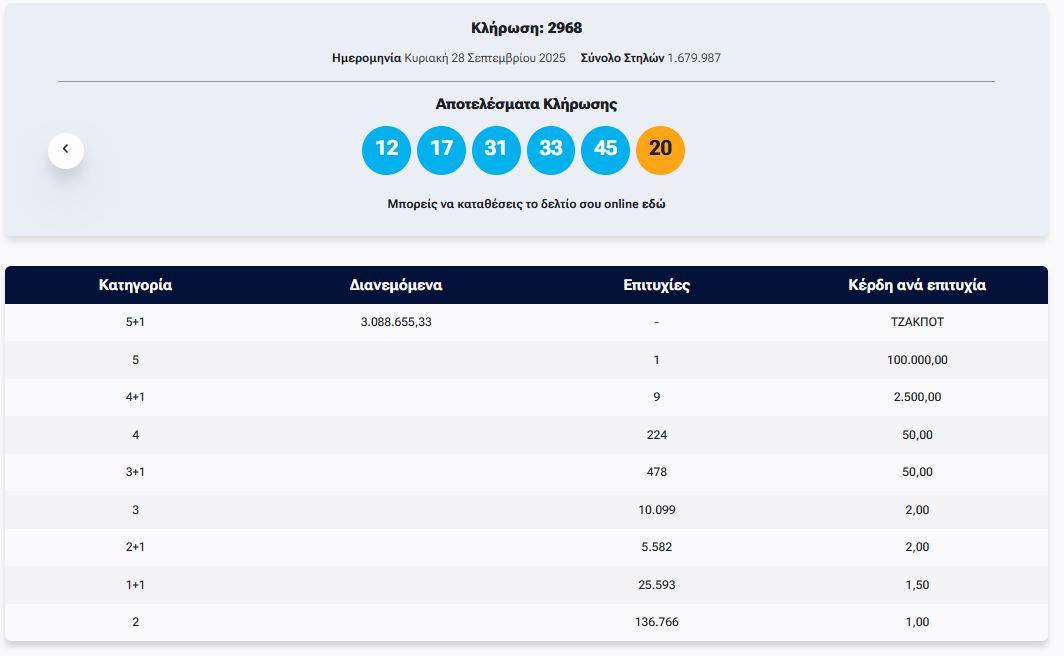Click the draw title Κλήρωση: 2968
The image size is (1064, 656).
(526, 28)
